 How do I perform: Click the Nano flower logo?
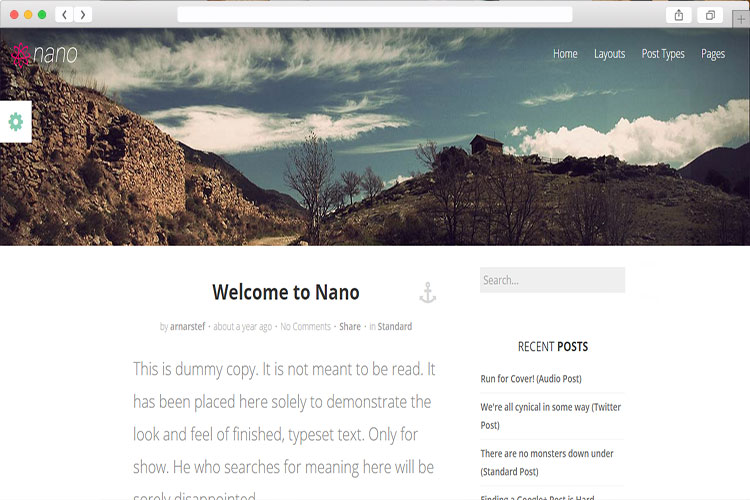pos(21,55)
